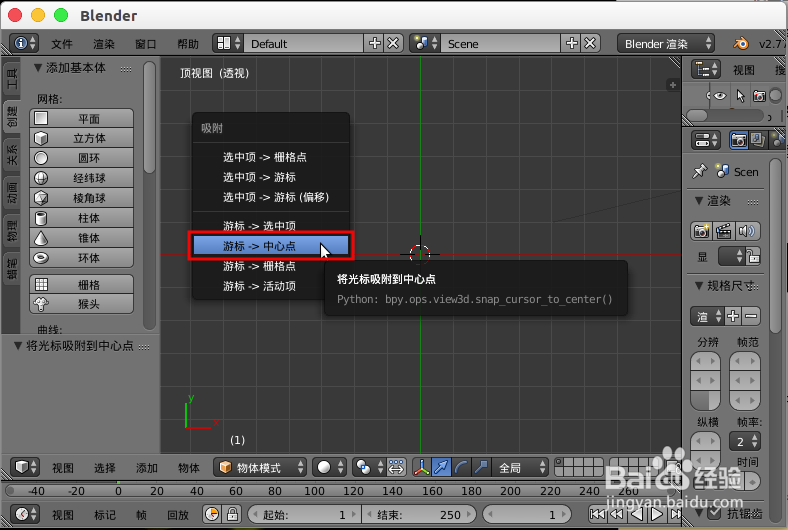Add a render preset with plus
This screenshot has height=530, width=788.
click(x=733, y=316)
